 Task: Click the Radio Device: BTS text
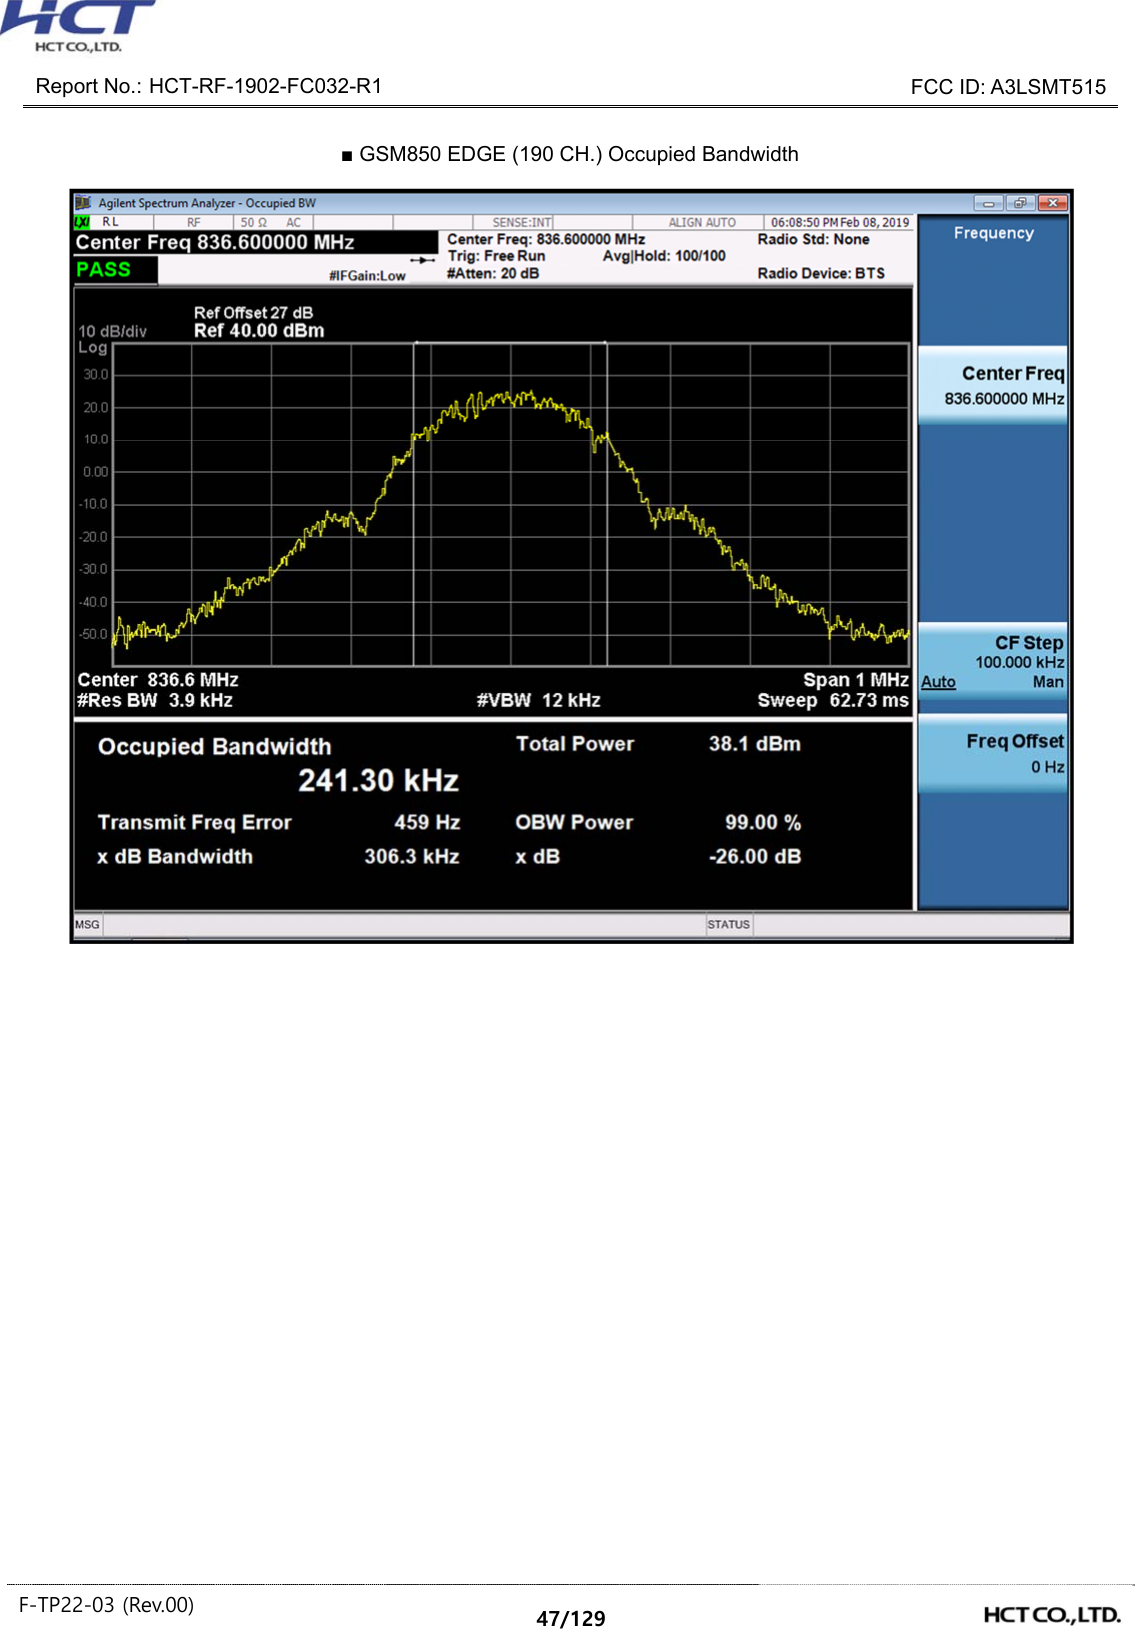click(821, 273)
